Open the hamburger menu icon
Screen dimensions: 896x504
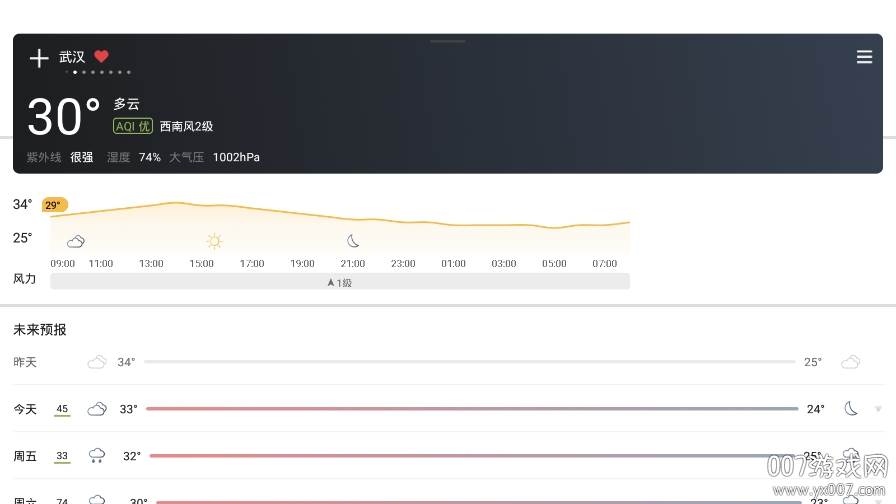(864, 57)
